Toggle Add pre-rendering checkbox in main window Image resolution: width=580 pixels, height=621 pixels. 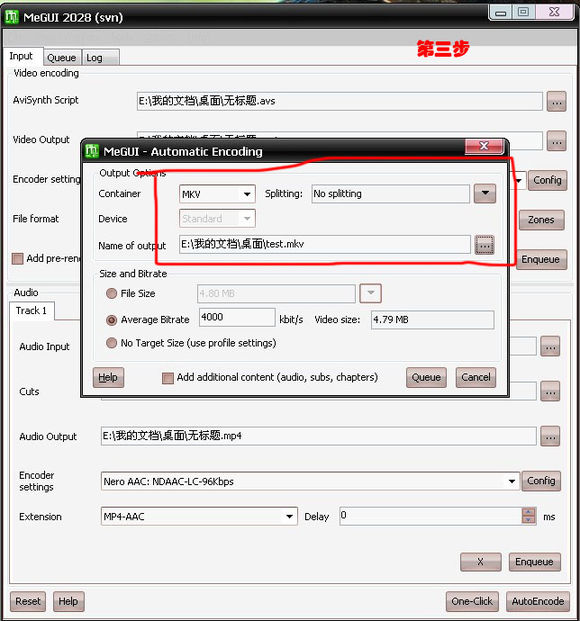(17, 259)
